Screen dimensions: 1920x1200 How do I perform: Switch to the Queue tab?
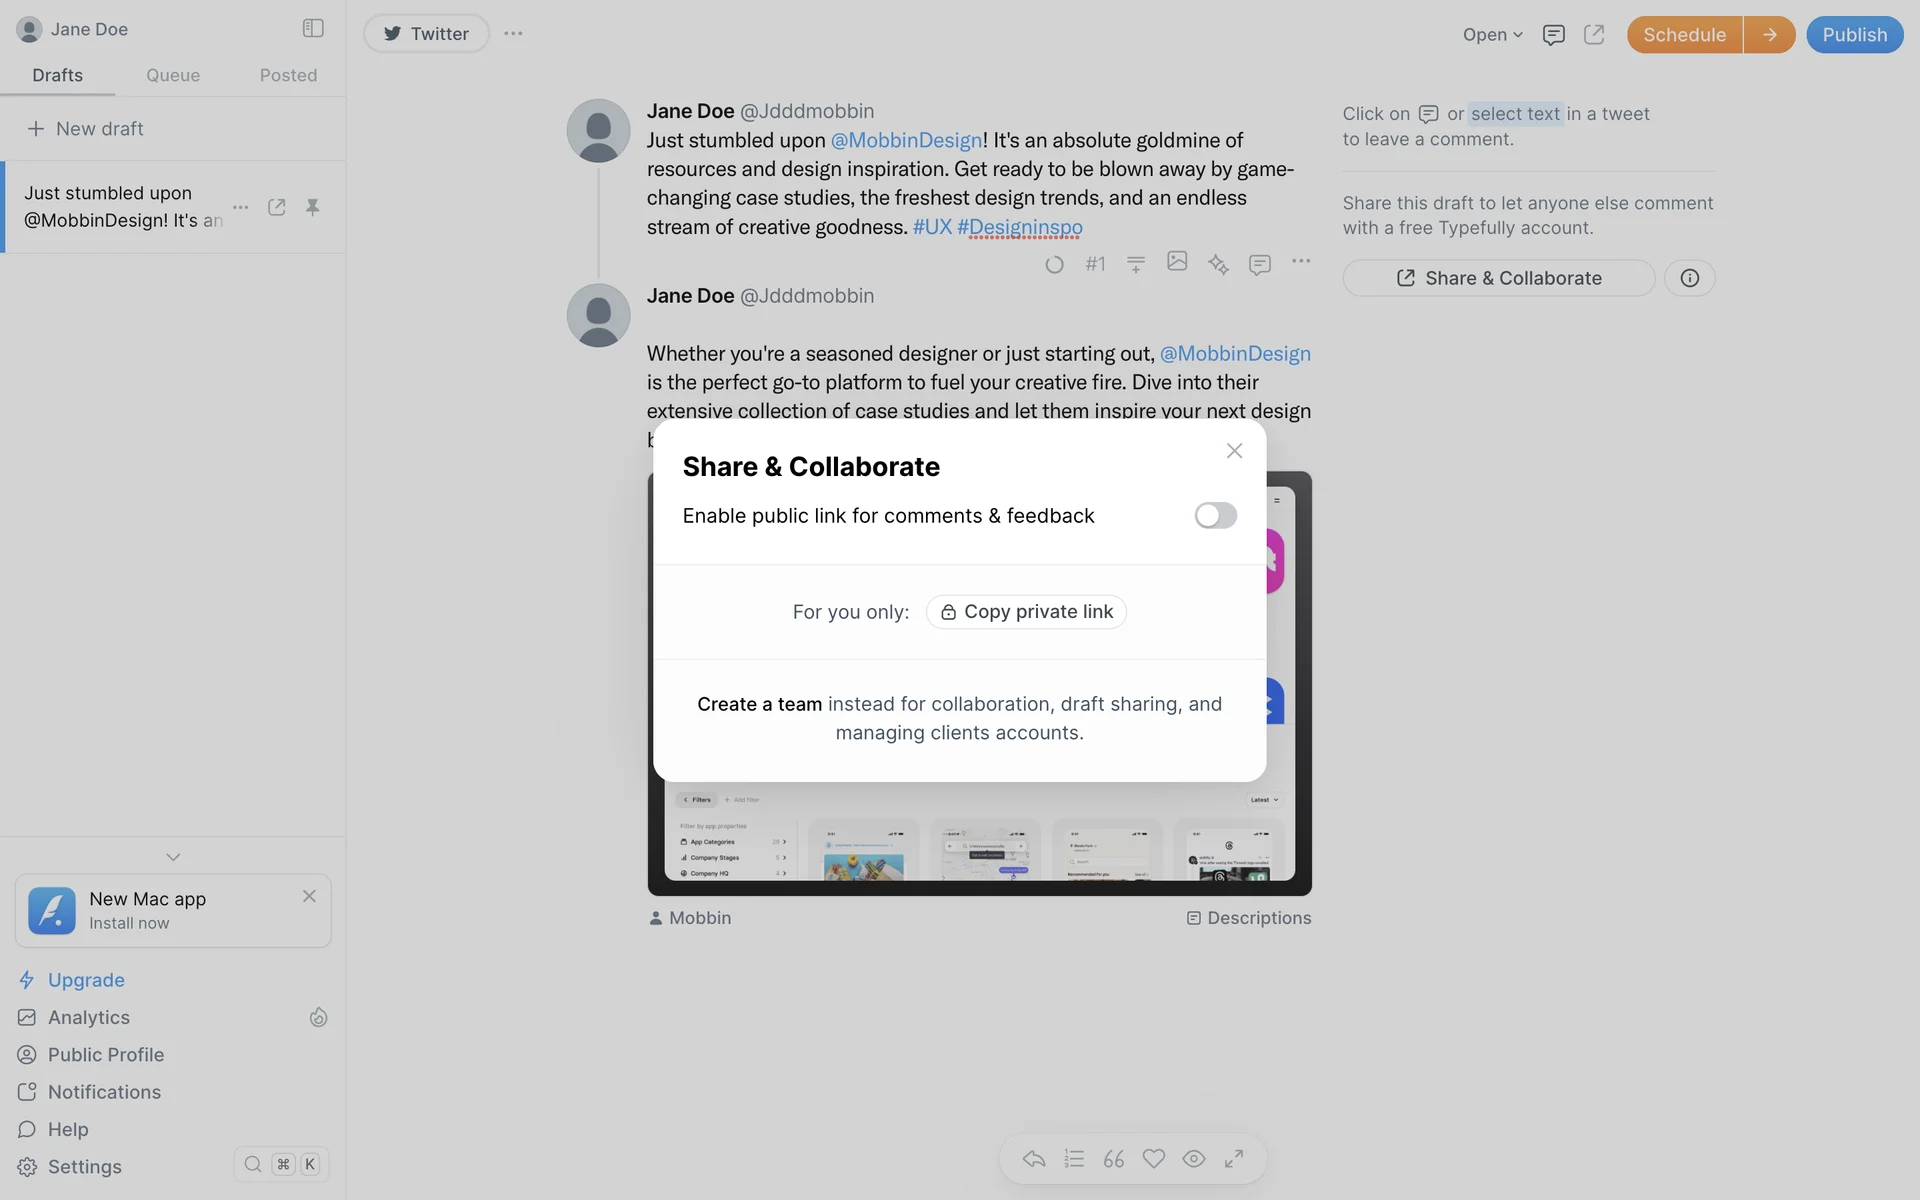(x=173, y=75)
